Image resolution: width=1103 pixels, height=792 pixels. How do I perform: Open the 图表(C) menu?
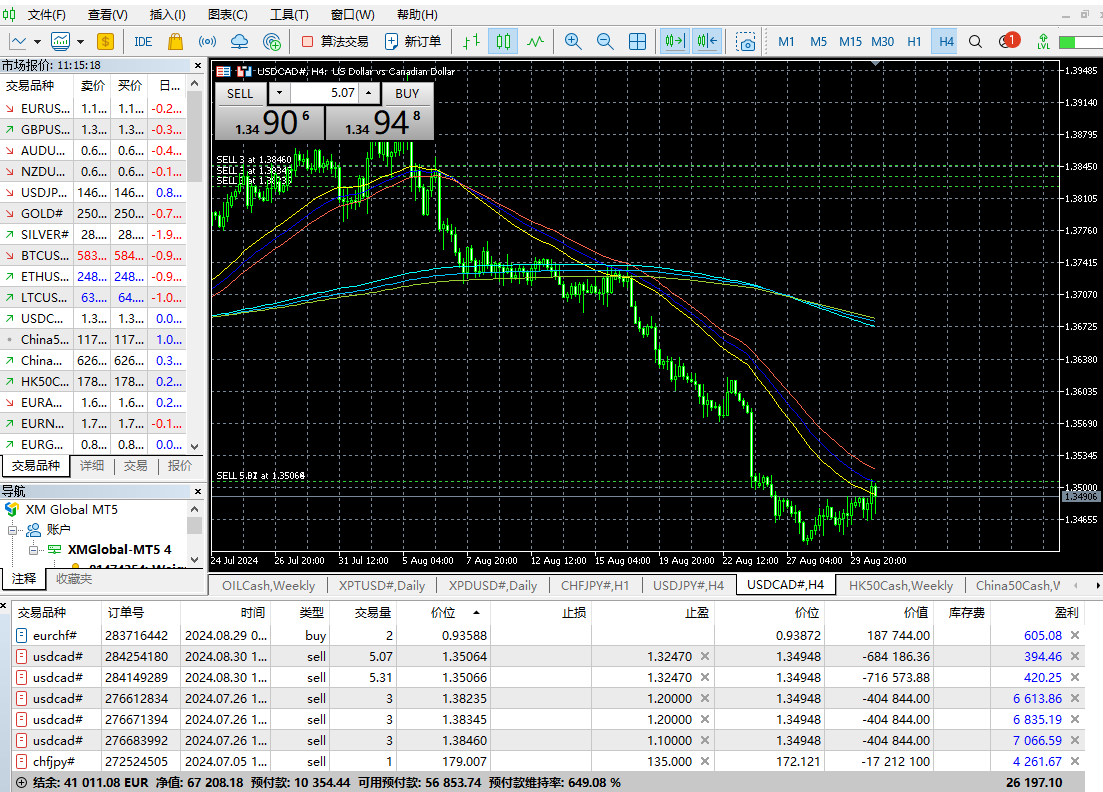click(228, 15)
